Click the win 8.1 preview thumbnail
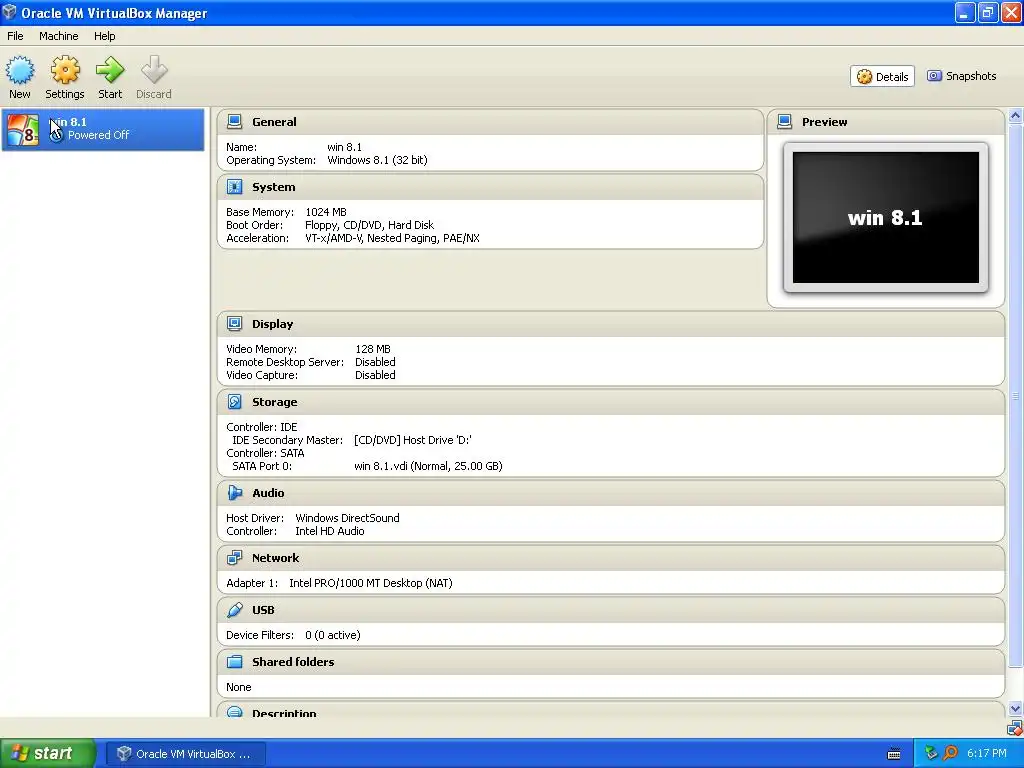The image size is (1024, 768). 886,217
